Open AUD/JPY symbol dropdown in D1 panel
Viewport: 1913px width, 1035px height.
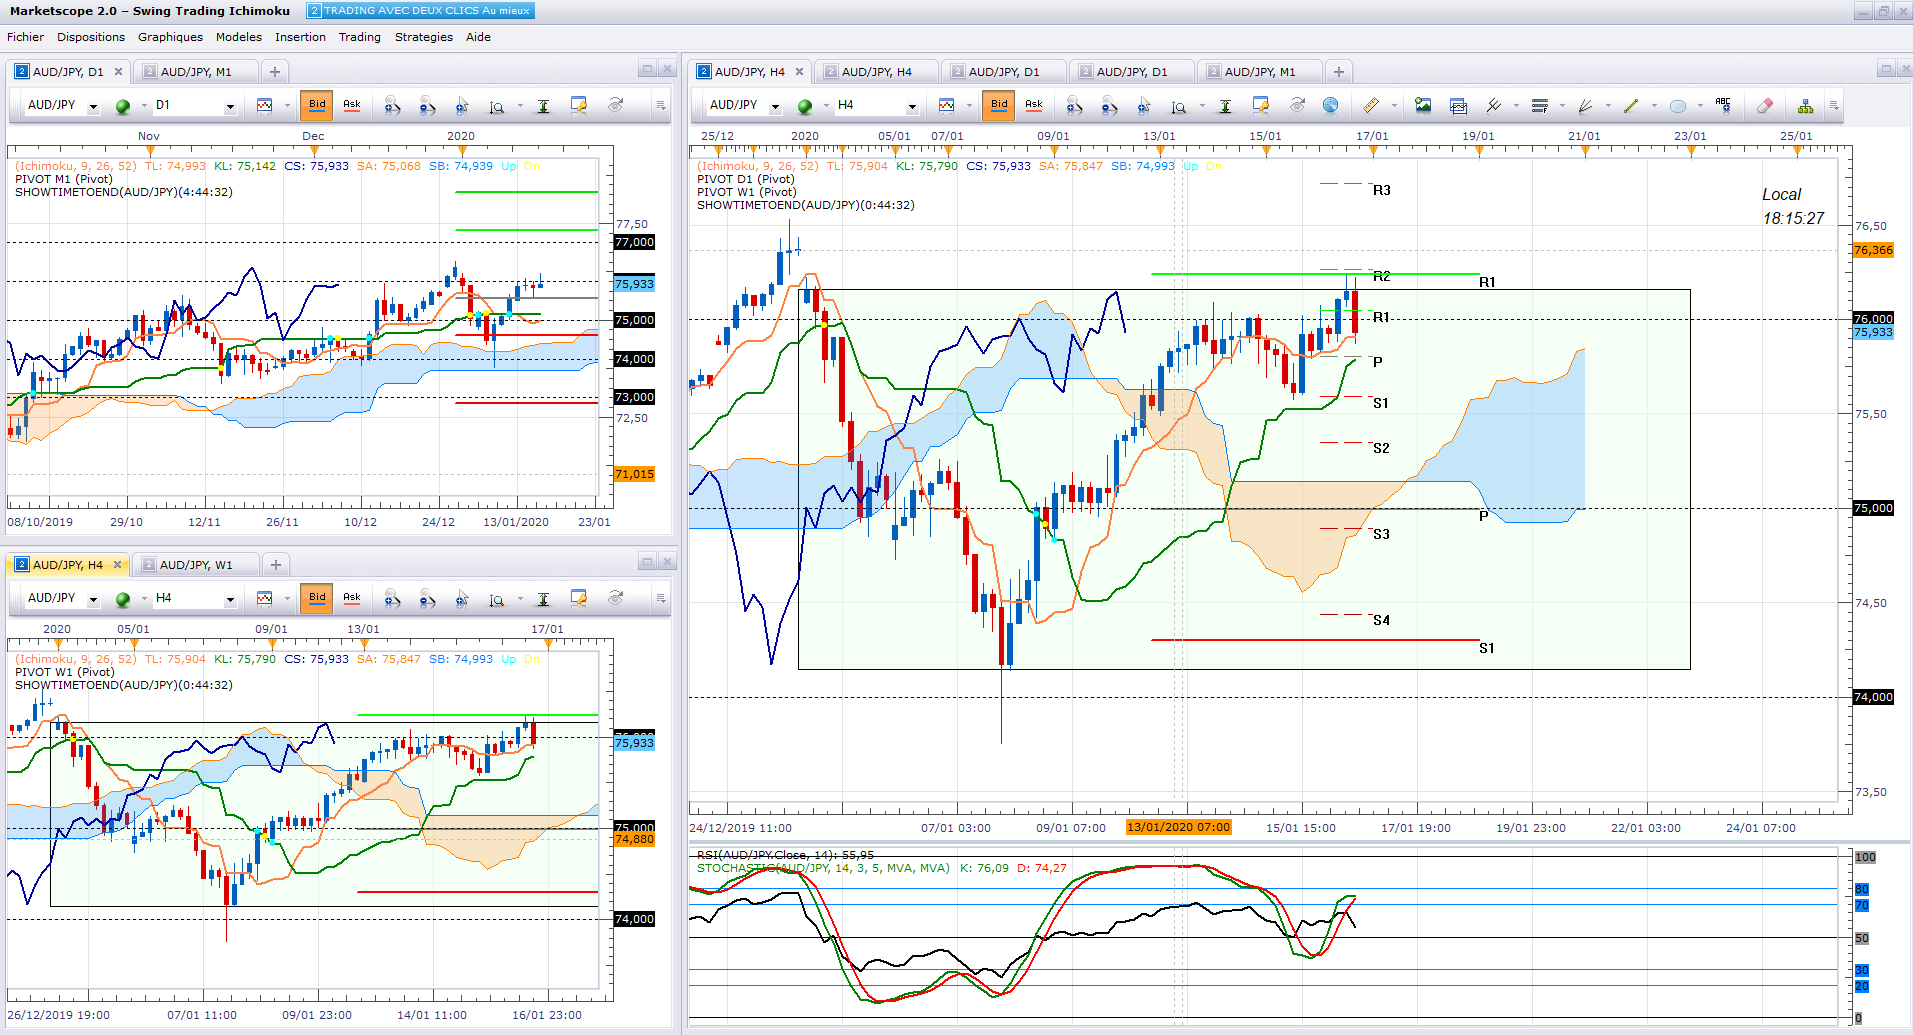(x=93, y=106)
